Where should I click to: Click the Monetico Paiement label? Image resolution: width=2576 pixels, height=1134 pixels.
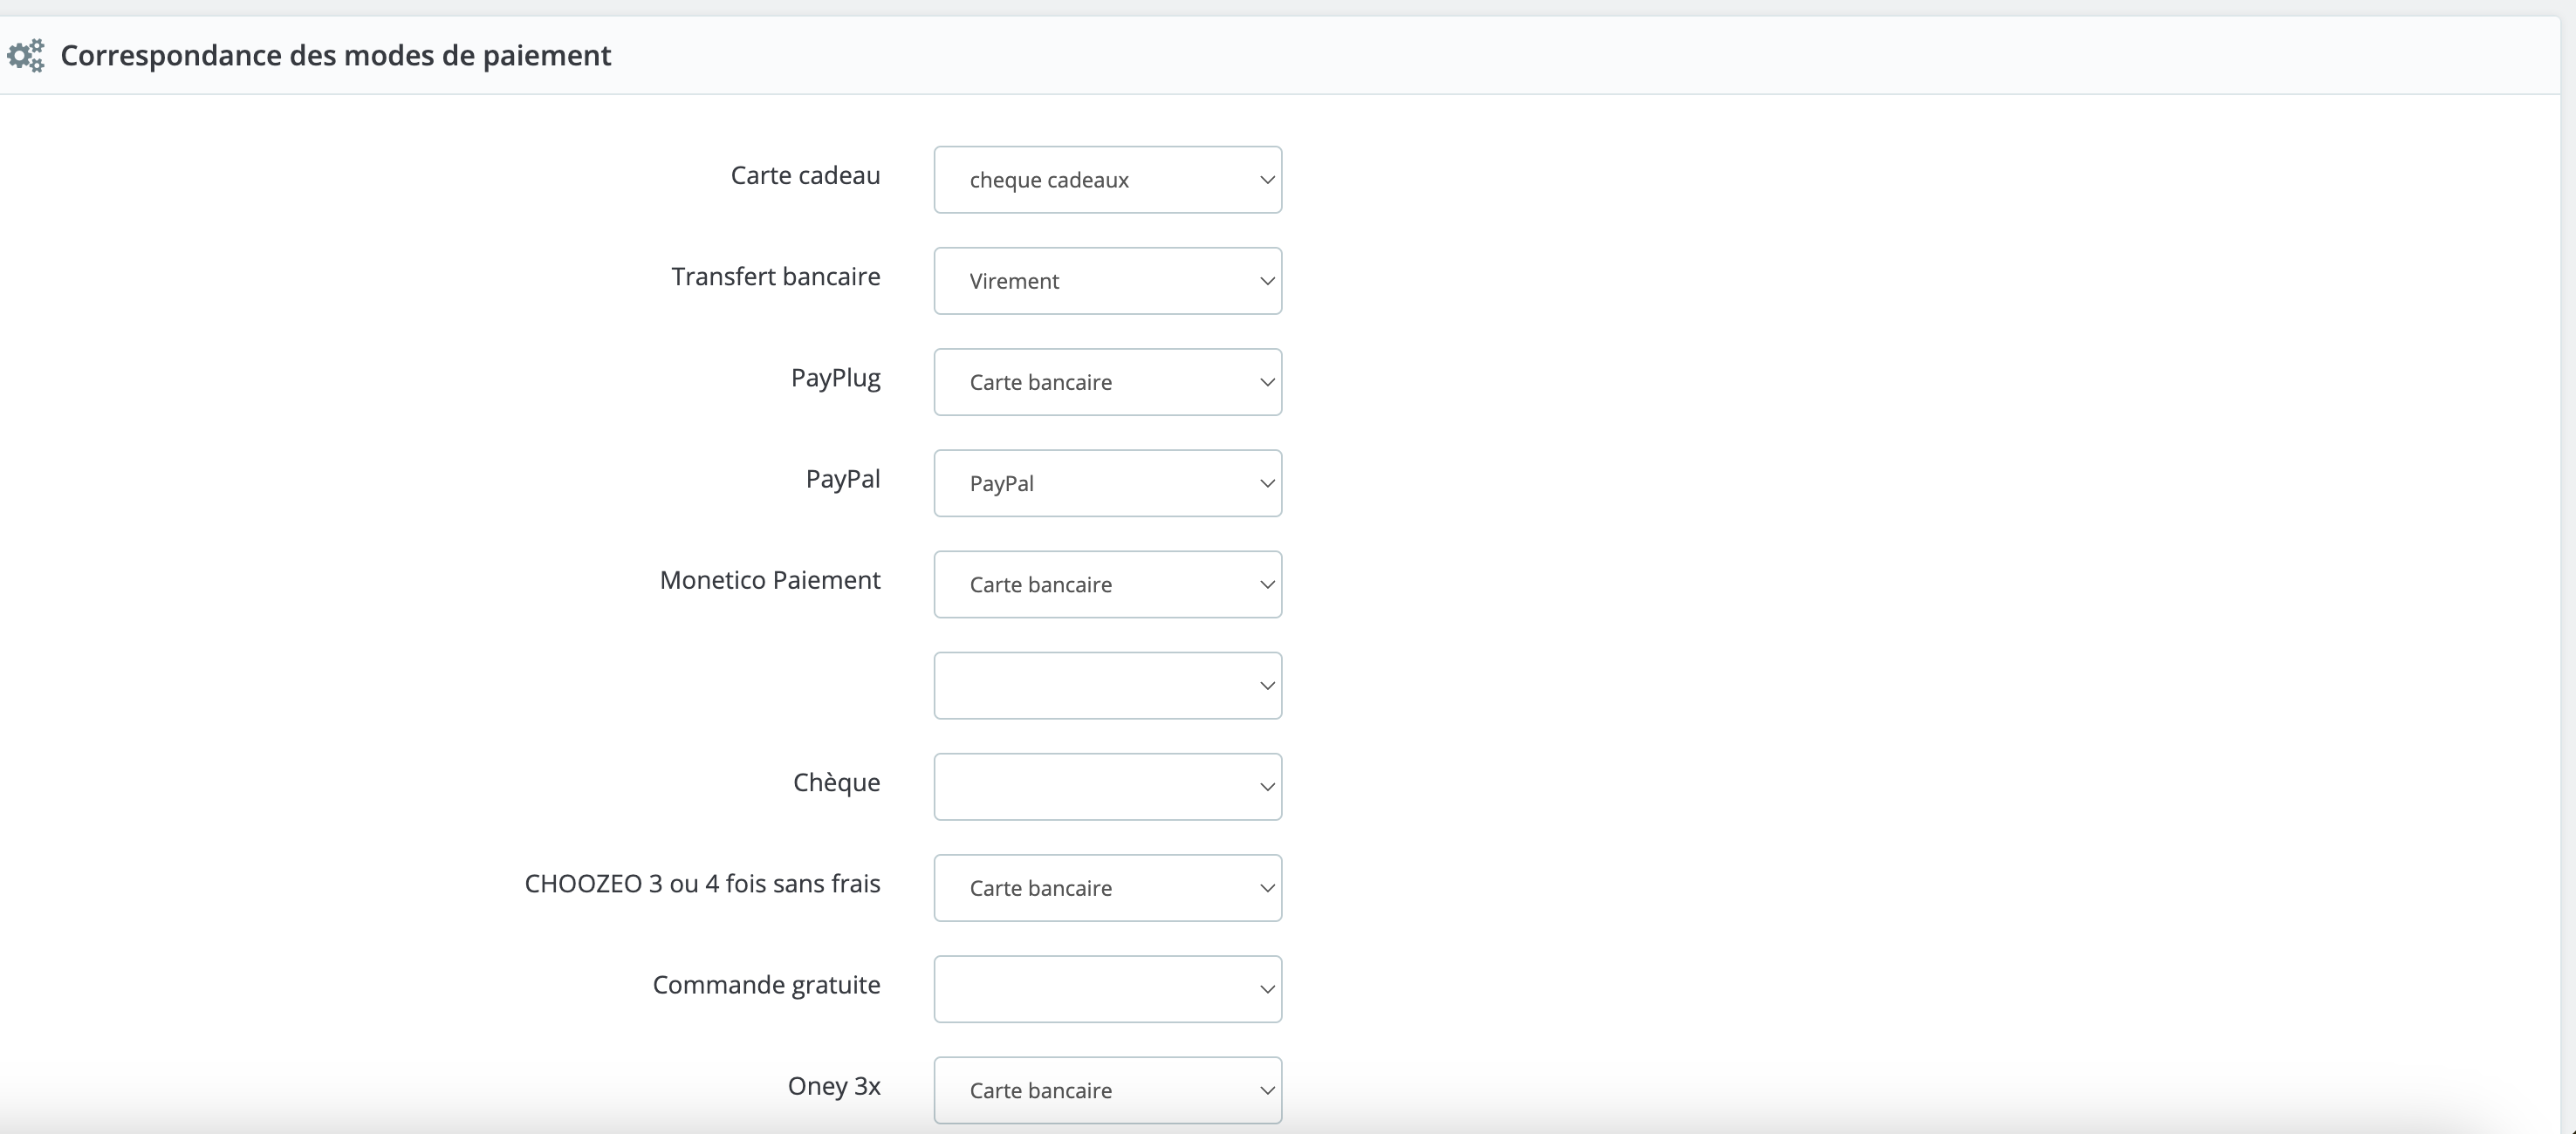pyautogui.click(x=770, y=580)
